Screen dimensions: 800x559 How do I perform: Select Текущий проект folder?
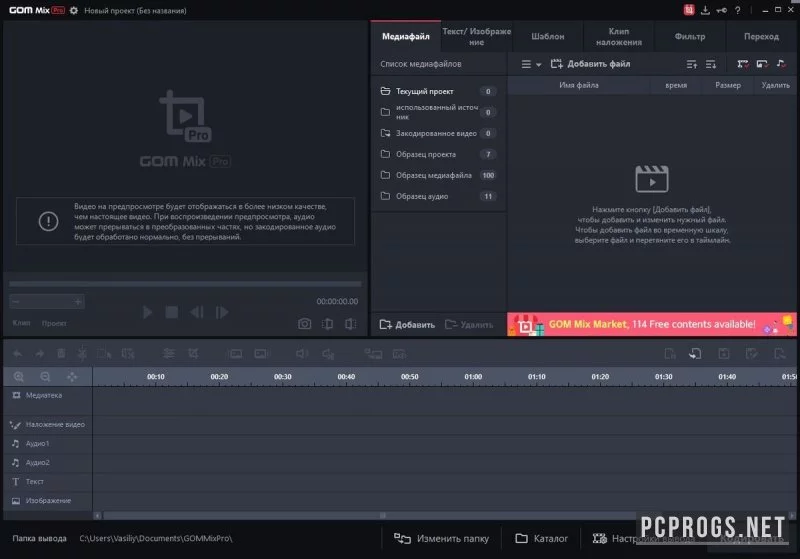click(x=438, y=91)
